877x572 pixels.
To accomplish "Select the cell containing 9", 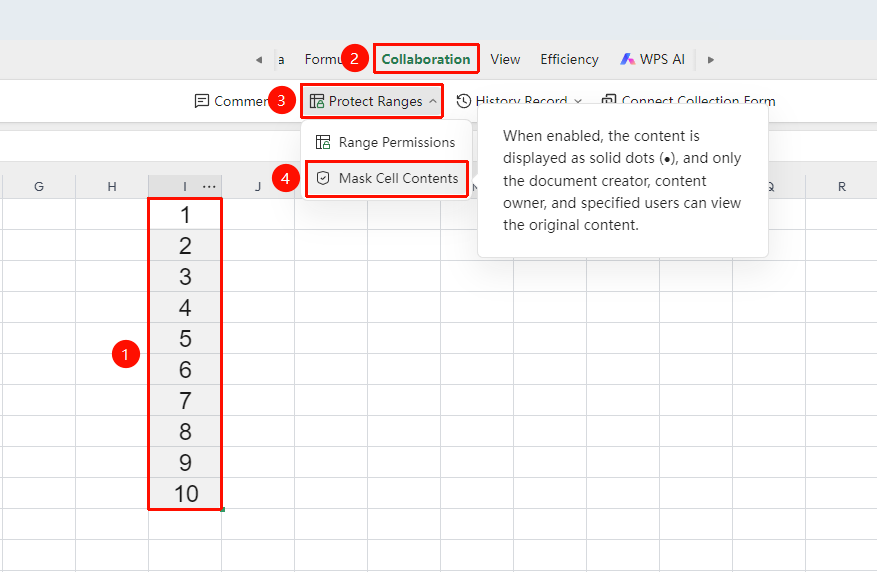I will tap(185, 462).
